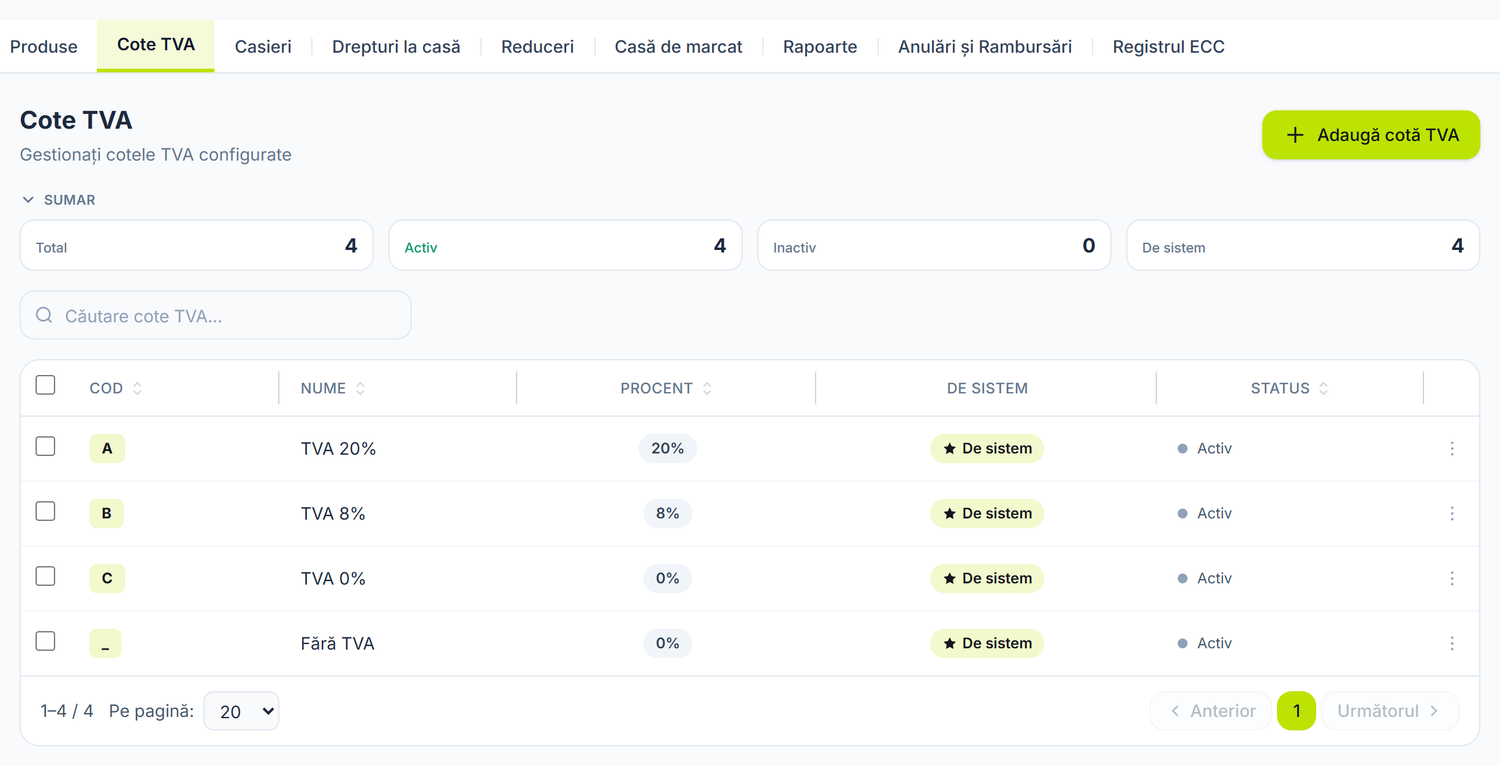Click the code badge A

pyautogui.click(x=107, y=449)
